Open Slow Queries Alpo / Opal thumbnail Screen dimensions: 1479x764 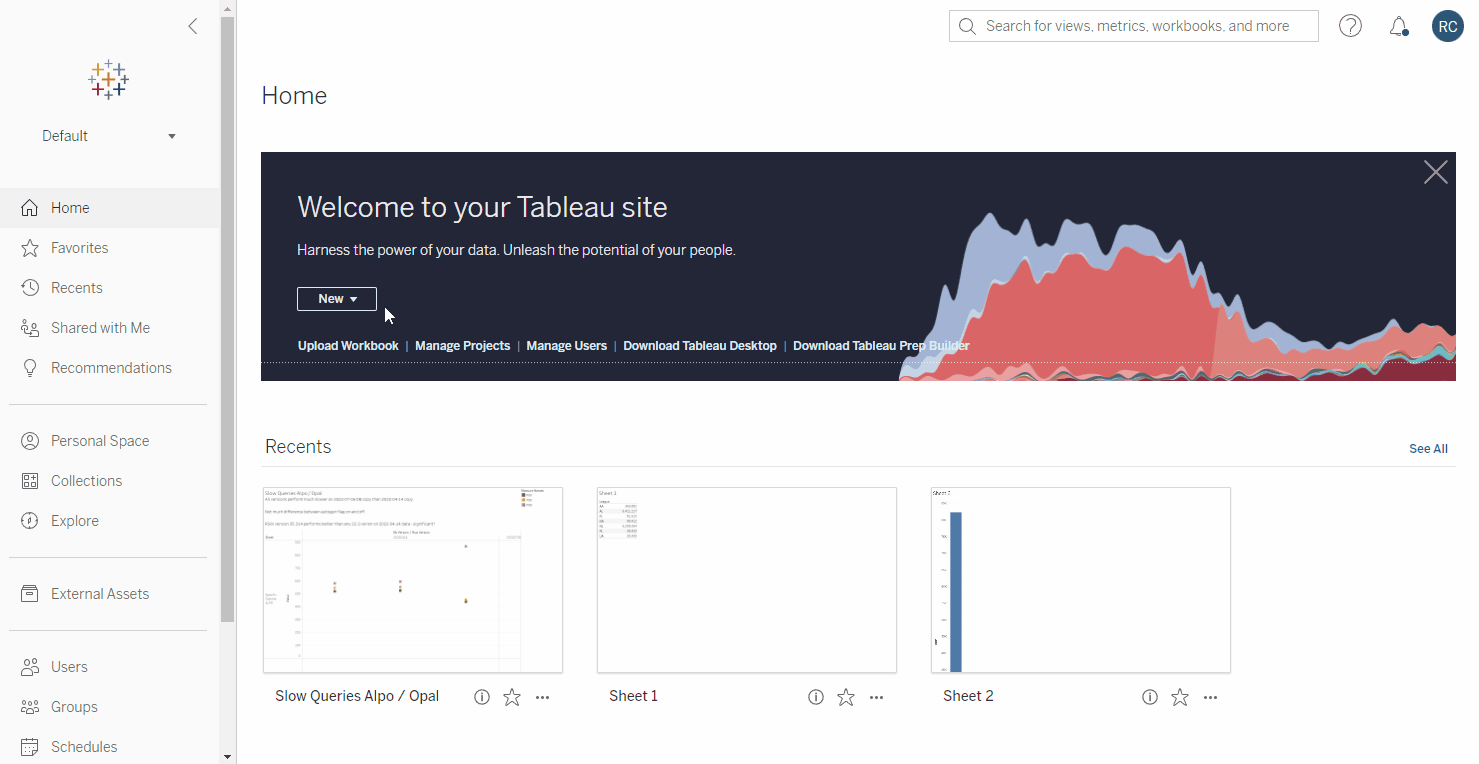[413, 580]
